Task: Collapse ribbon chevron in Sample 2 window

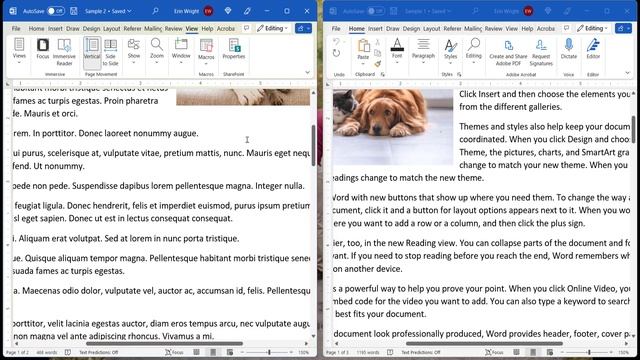Action: 307,72
